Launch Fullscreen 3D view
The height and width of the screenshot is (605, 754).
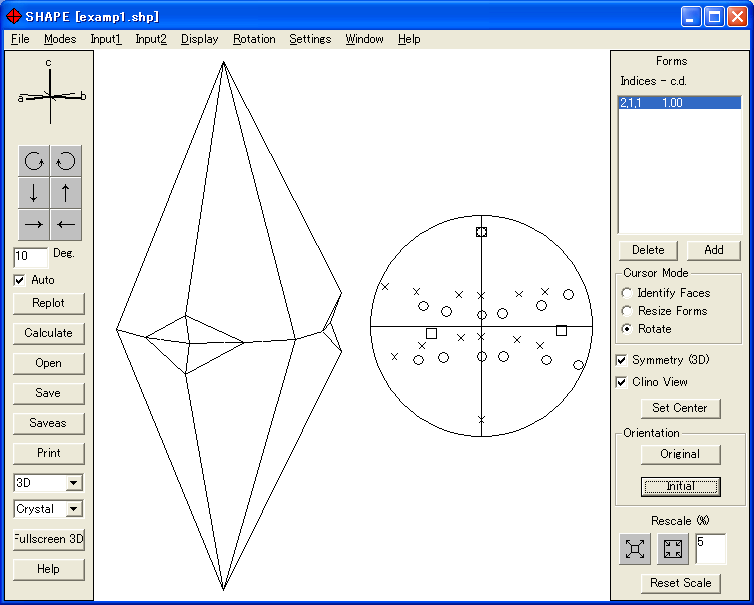click(x=49, y=539)
